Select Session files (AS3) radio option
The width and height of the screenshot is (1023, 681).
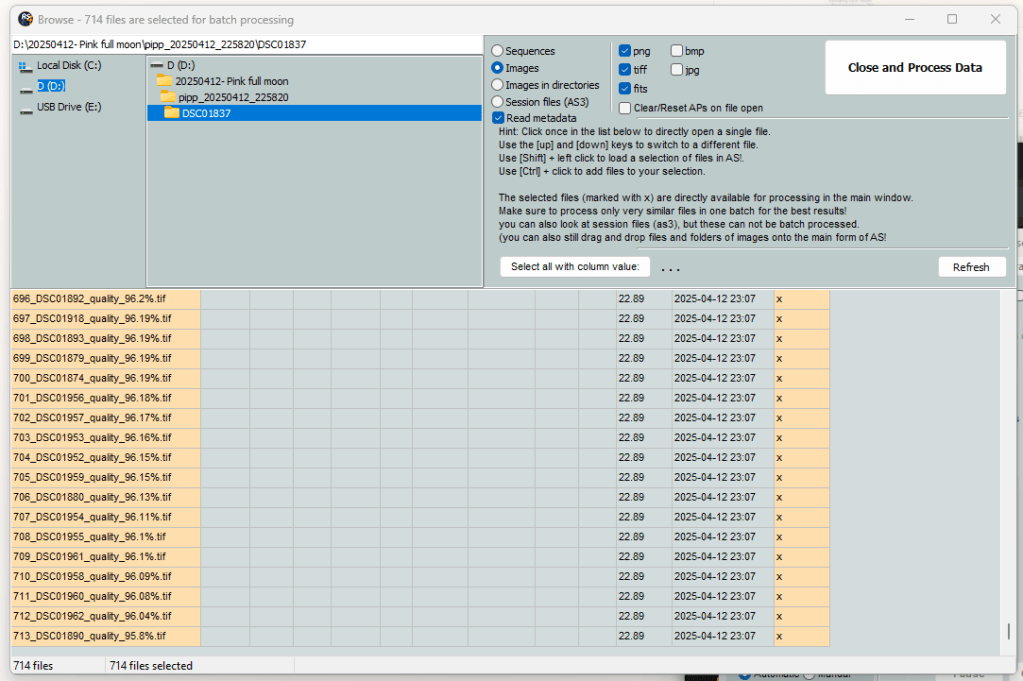coord(497,102)
